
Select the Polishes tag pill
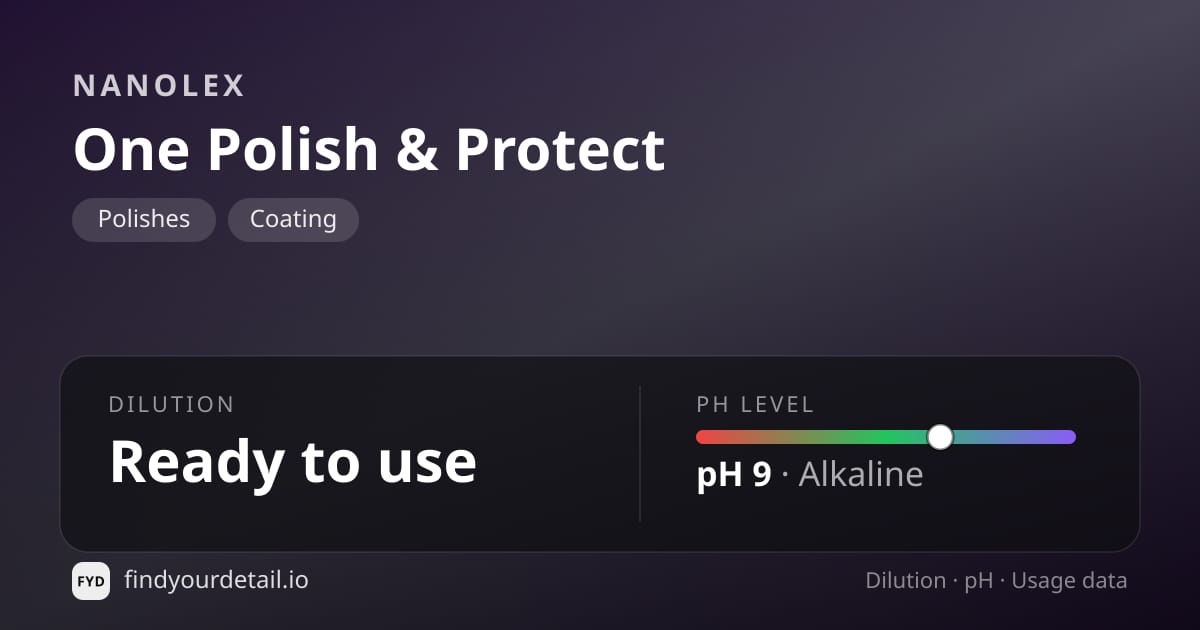tap(144, 220)
